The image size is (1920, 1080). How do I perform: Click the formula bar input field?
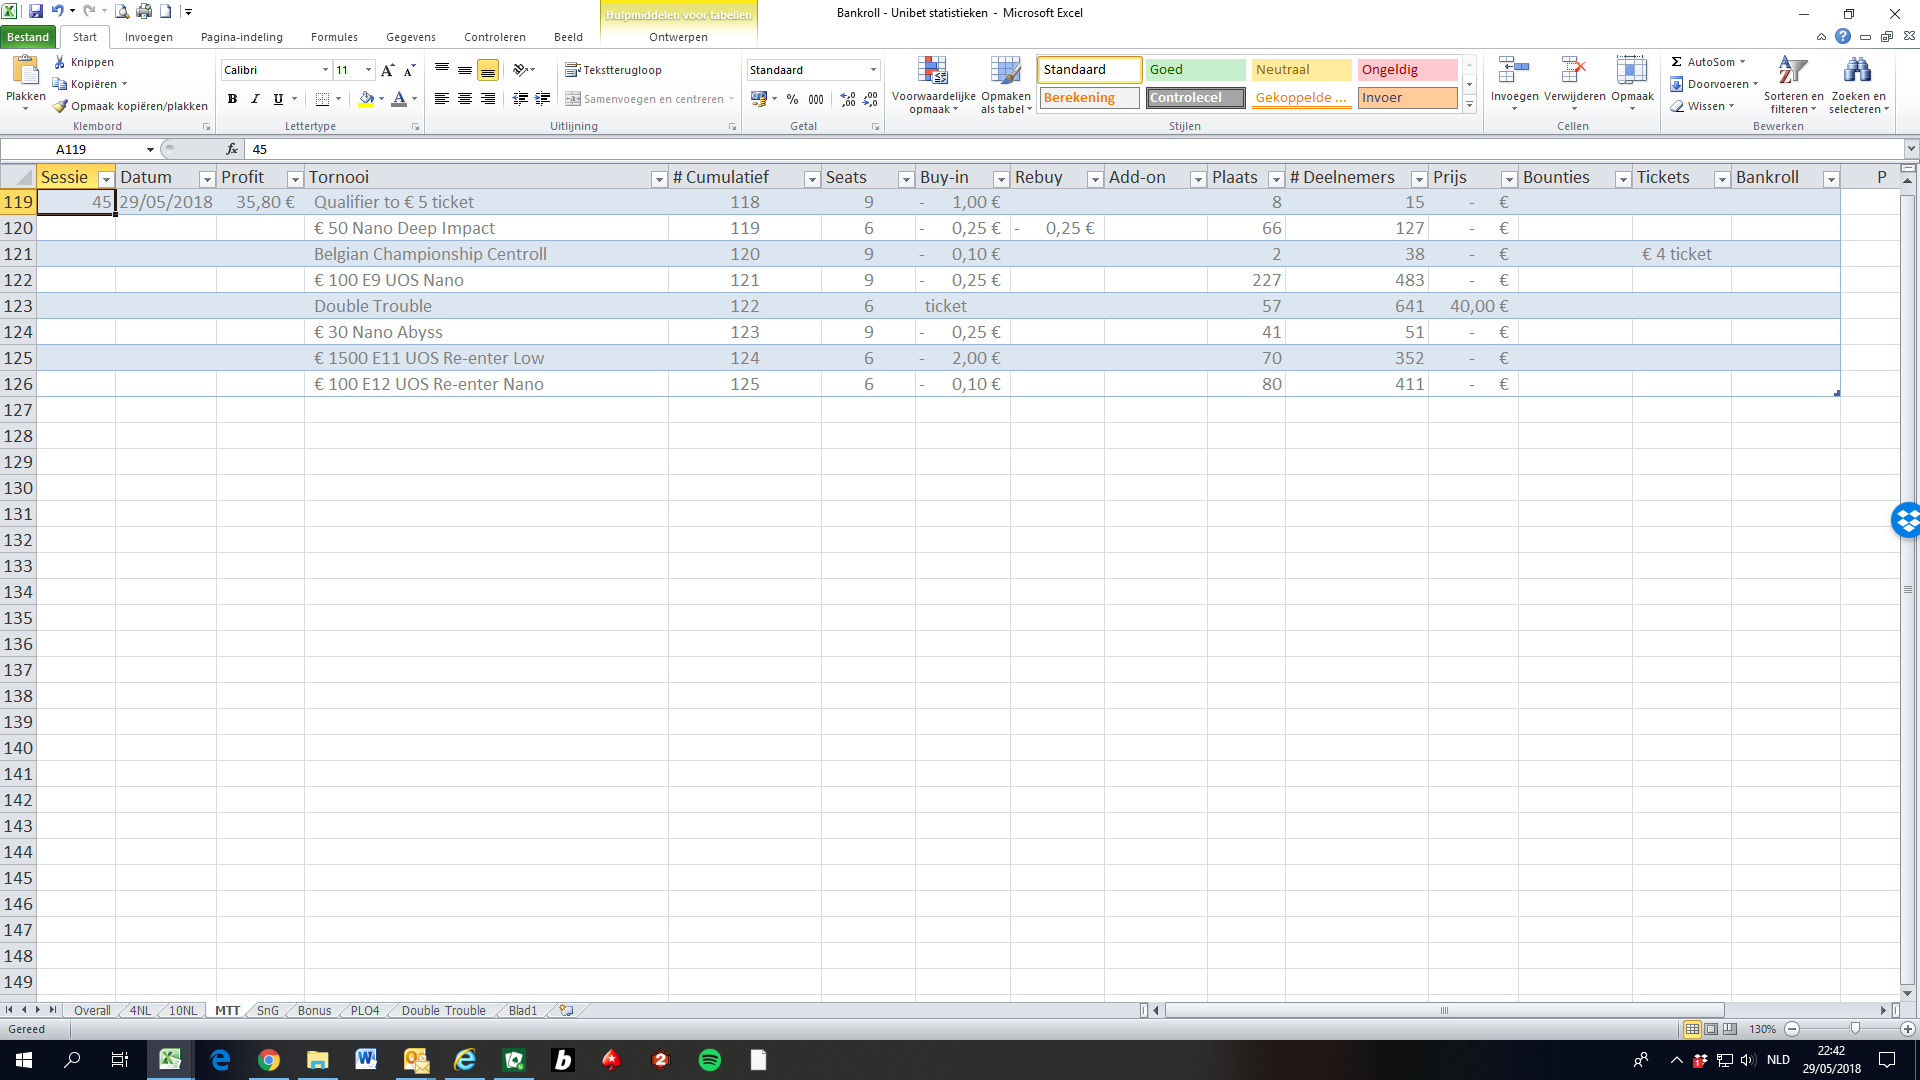[1075, 149]
